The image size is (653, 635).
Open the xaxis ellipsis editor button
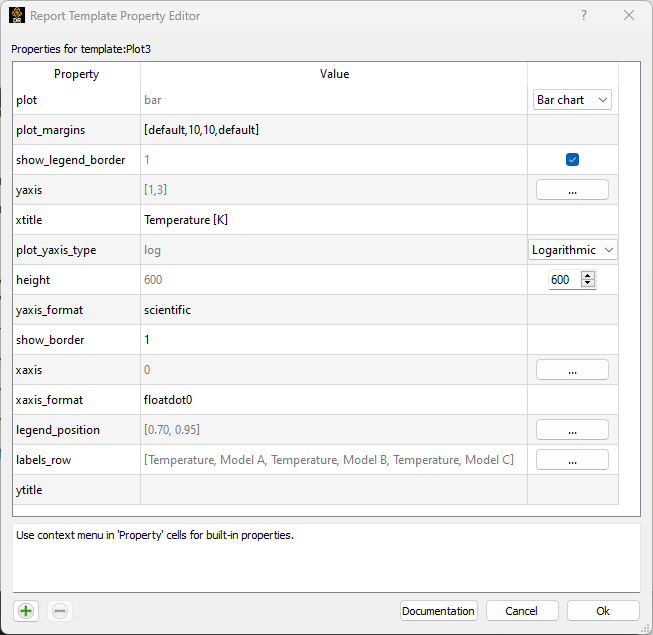coord(572,370)
